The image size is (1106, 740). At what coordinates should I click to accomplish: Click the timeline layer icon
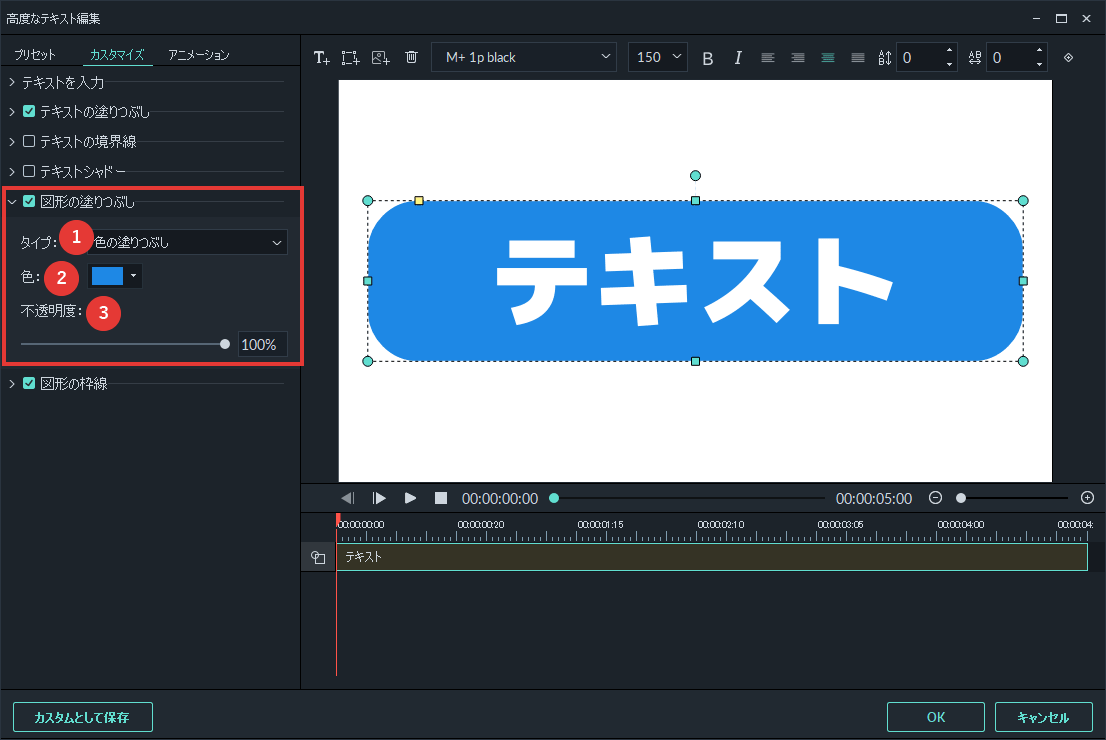[x=318, y=557]
